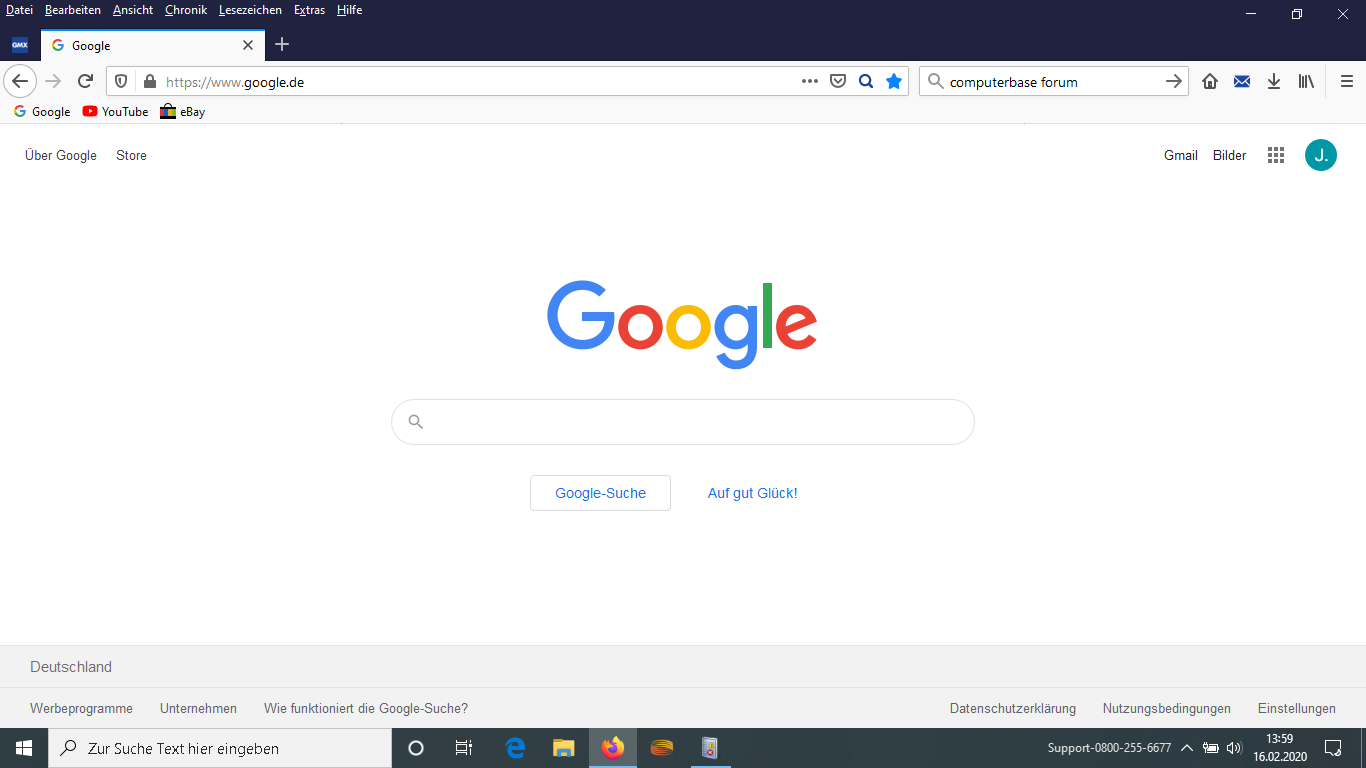Open the Windows notification center icon

click(x=1333, y=748)
